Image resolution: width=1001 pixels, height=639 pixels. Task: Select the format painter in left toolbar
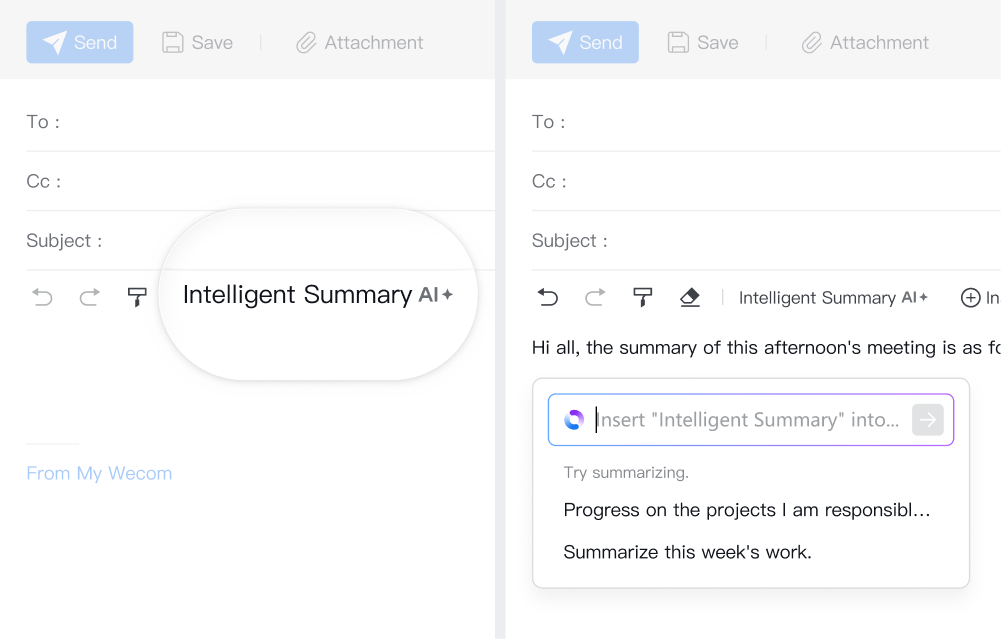click(137, 297)
